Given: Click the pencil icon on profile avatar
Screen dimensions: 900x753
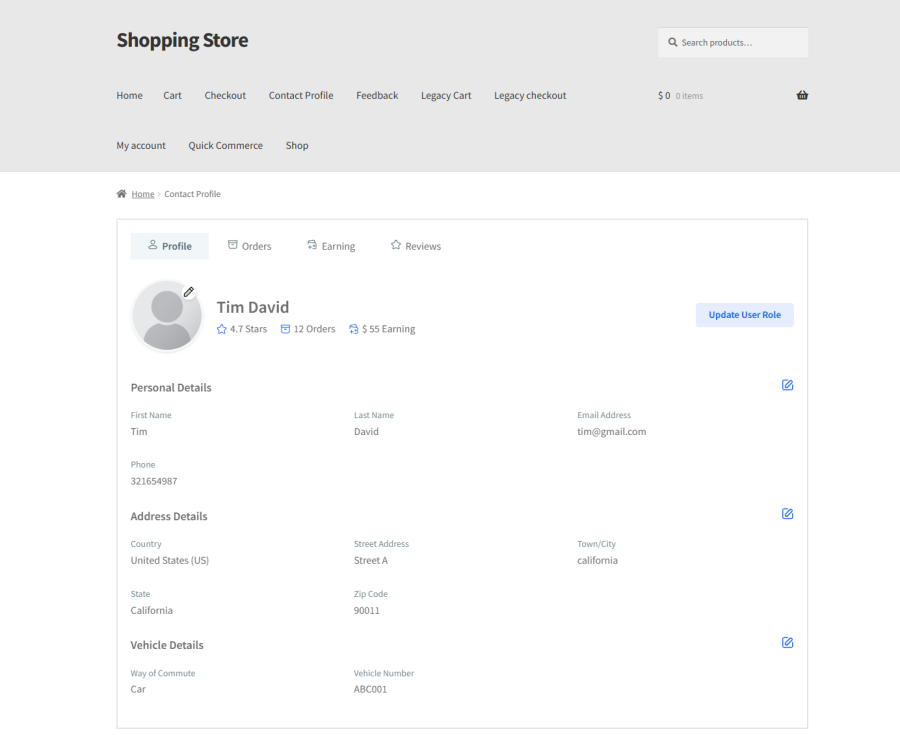Looking at the screenshot, I should [189, 292].
